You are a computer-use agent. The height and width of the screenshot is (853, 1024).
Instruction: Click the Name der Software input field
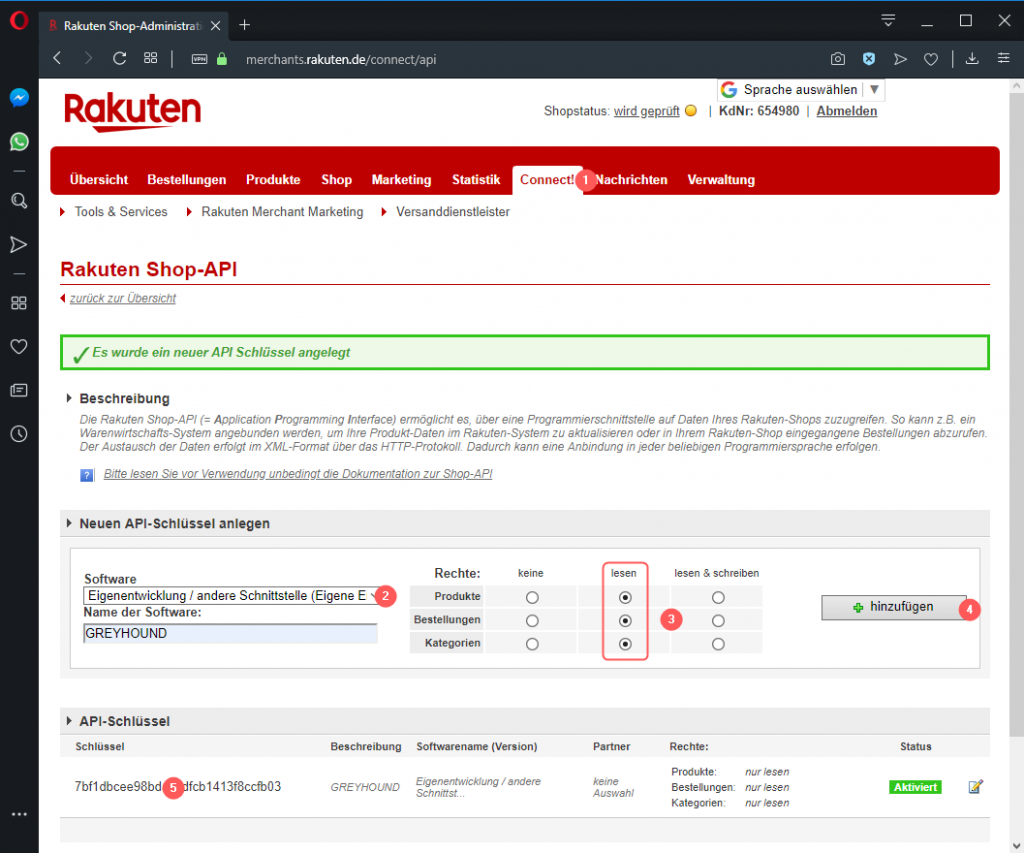pyautogui.click(x=231, y=634)
